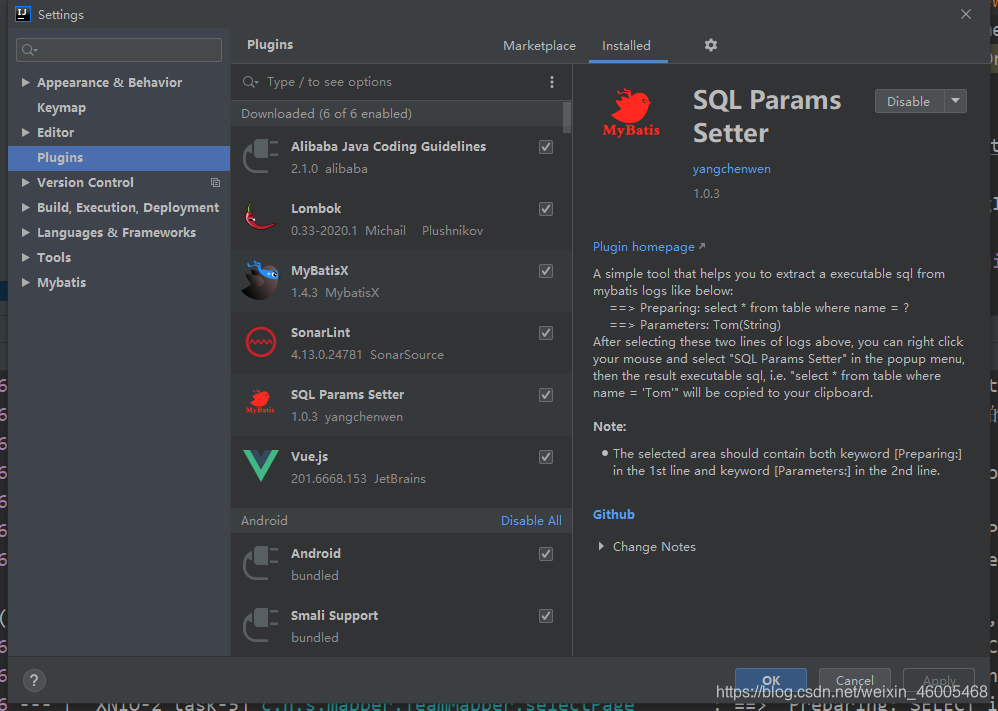Click the Vue.js logo icon
Viewport: 998px width, 711px height.
tap(261, 465)
